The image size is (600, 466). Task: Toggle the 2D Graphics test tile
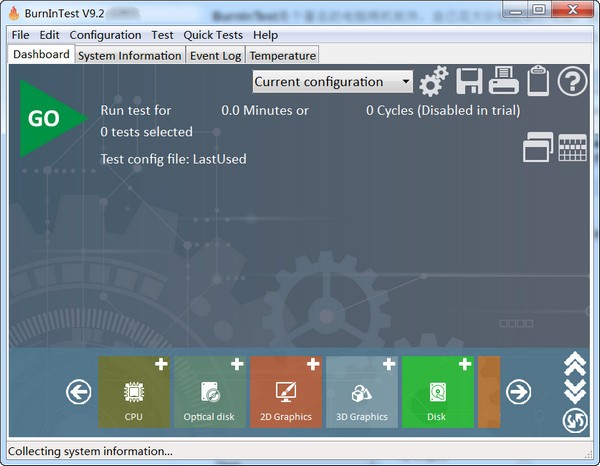[x=286, y=392]
